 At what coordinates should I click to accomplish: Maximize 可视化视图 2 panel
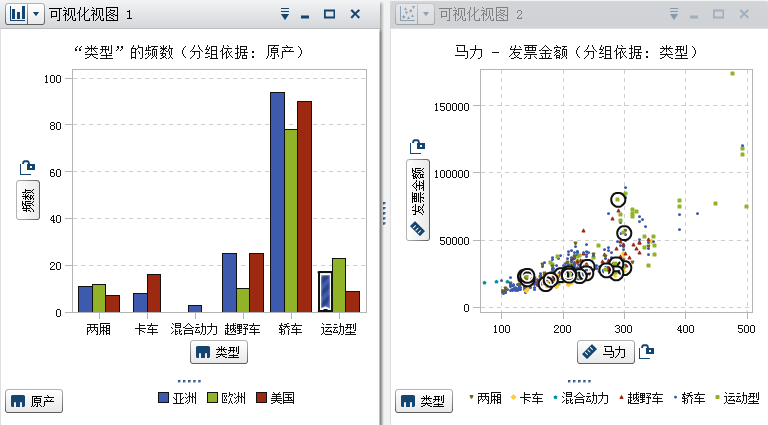719,14
